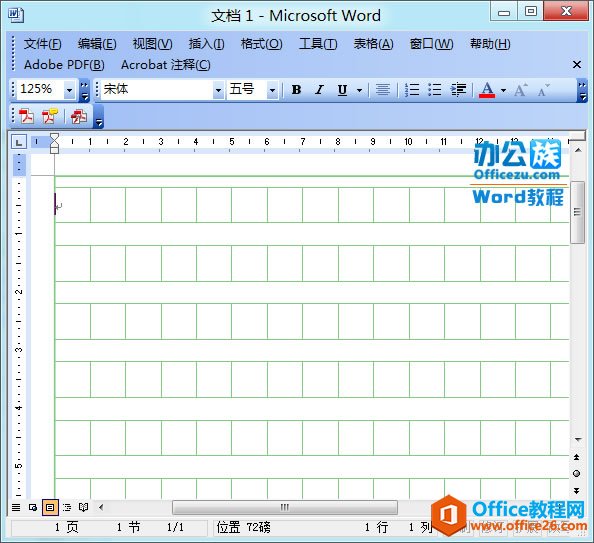Image resolution: width=594 pixels, height=543 pixels.
Task: Open underline style dropdown arrow
Action: [x=359, y=90]
